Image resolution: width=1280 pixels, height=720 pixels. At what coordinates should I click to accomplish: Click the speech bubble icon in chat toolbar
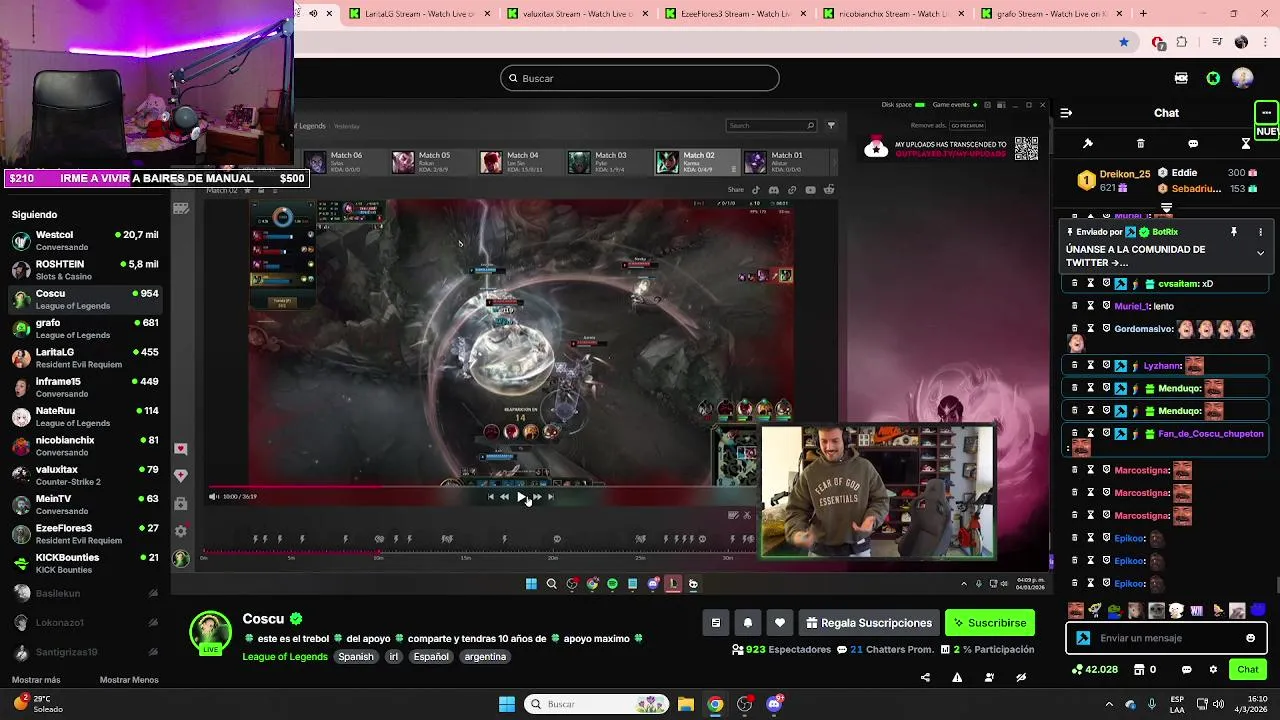tap(1193, 144)
